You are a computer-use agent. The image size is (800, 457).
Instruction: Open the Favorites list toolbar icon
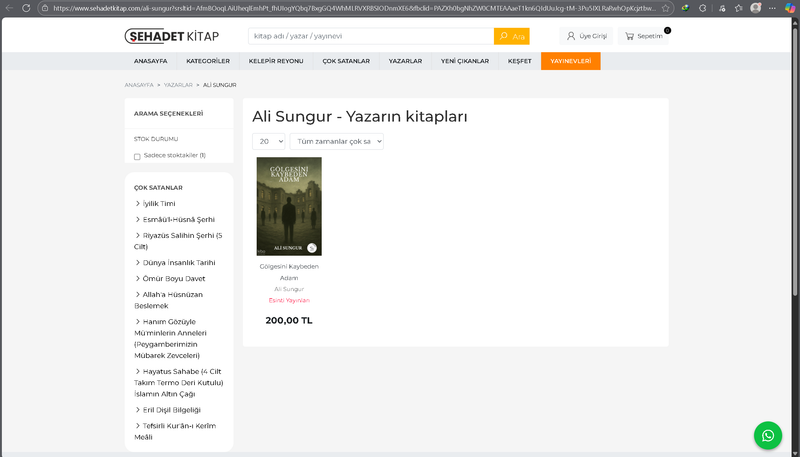tap(738, 8)
